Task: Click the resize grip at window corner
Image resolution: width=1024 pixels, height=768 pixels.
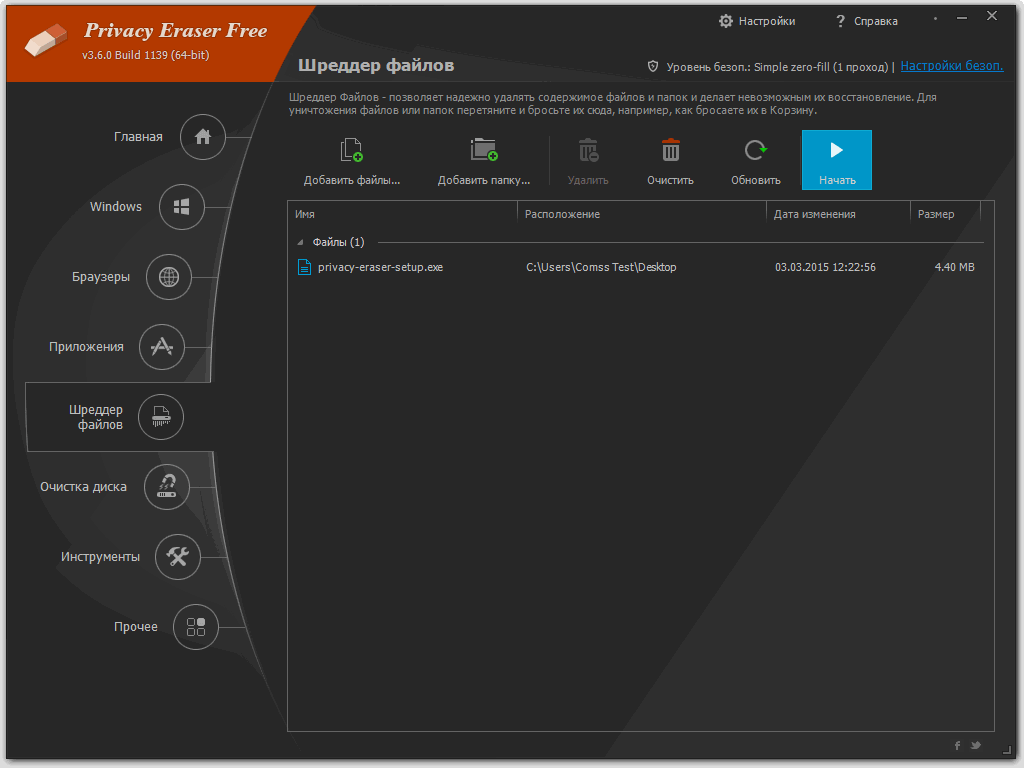Action: pos(1006,749)
